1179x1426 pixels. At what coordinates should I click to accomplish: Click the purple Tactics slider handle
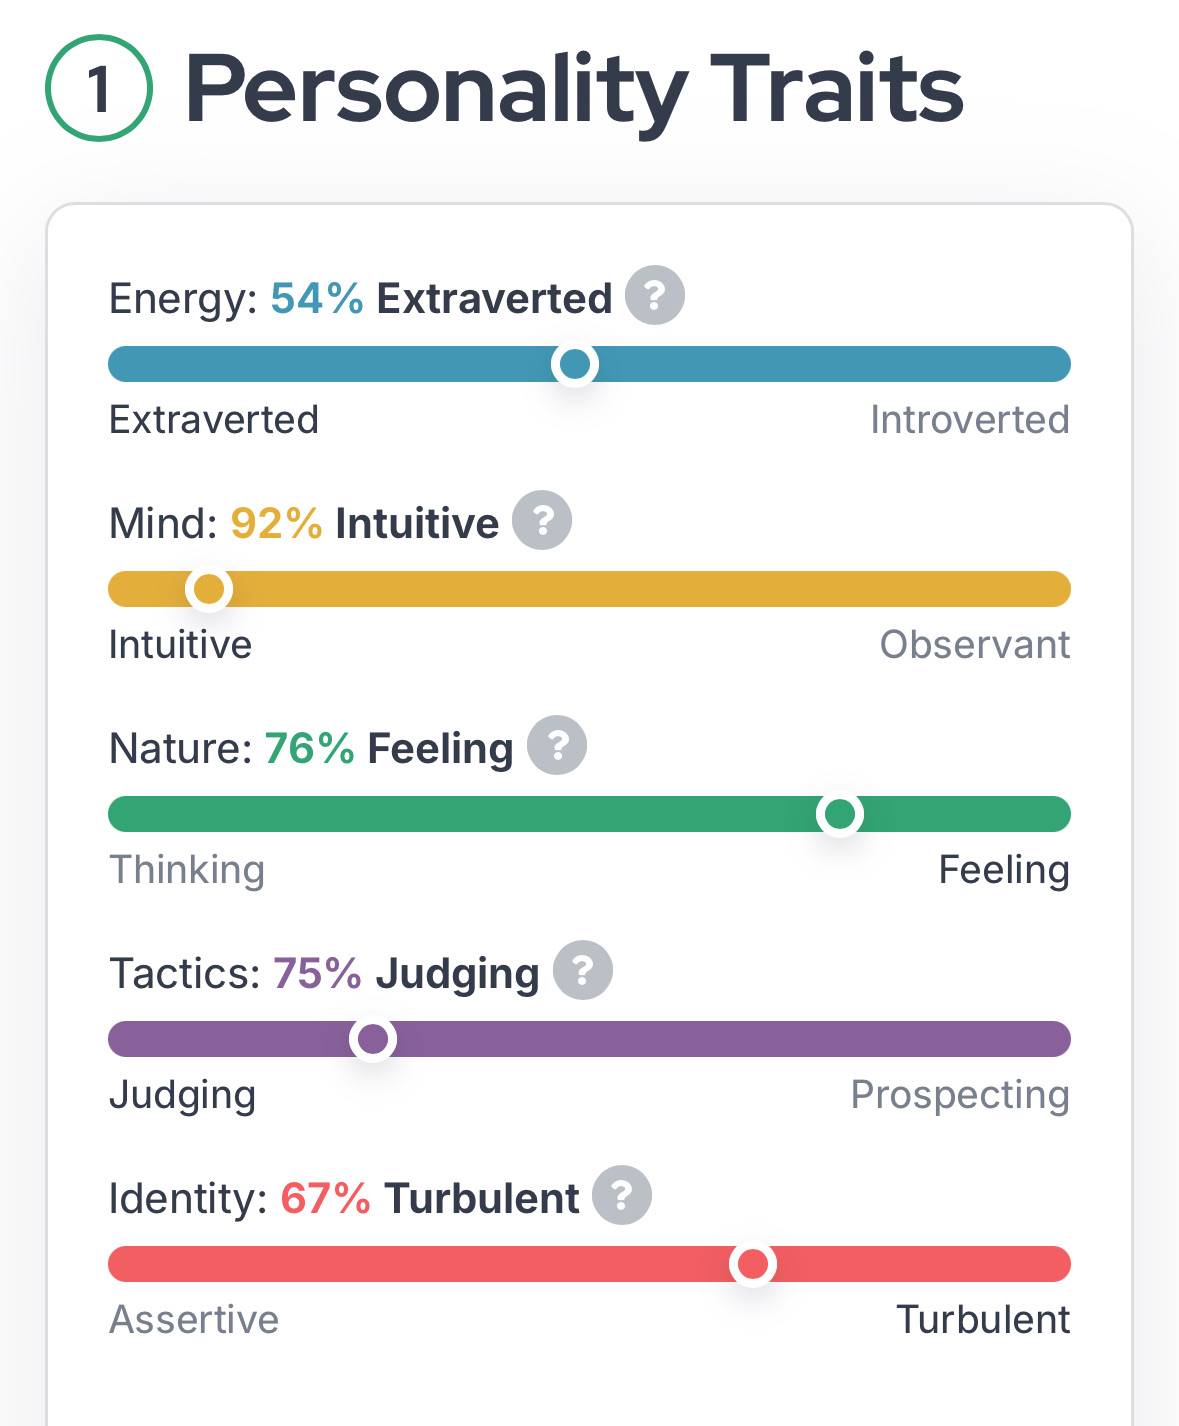pyautogui.click(x=373, y=1039)
